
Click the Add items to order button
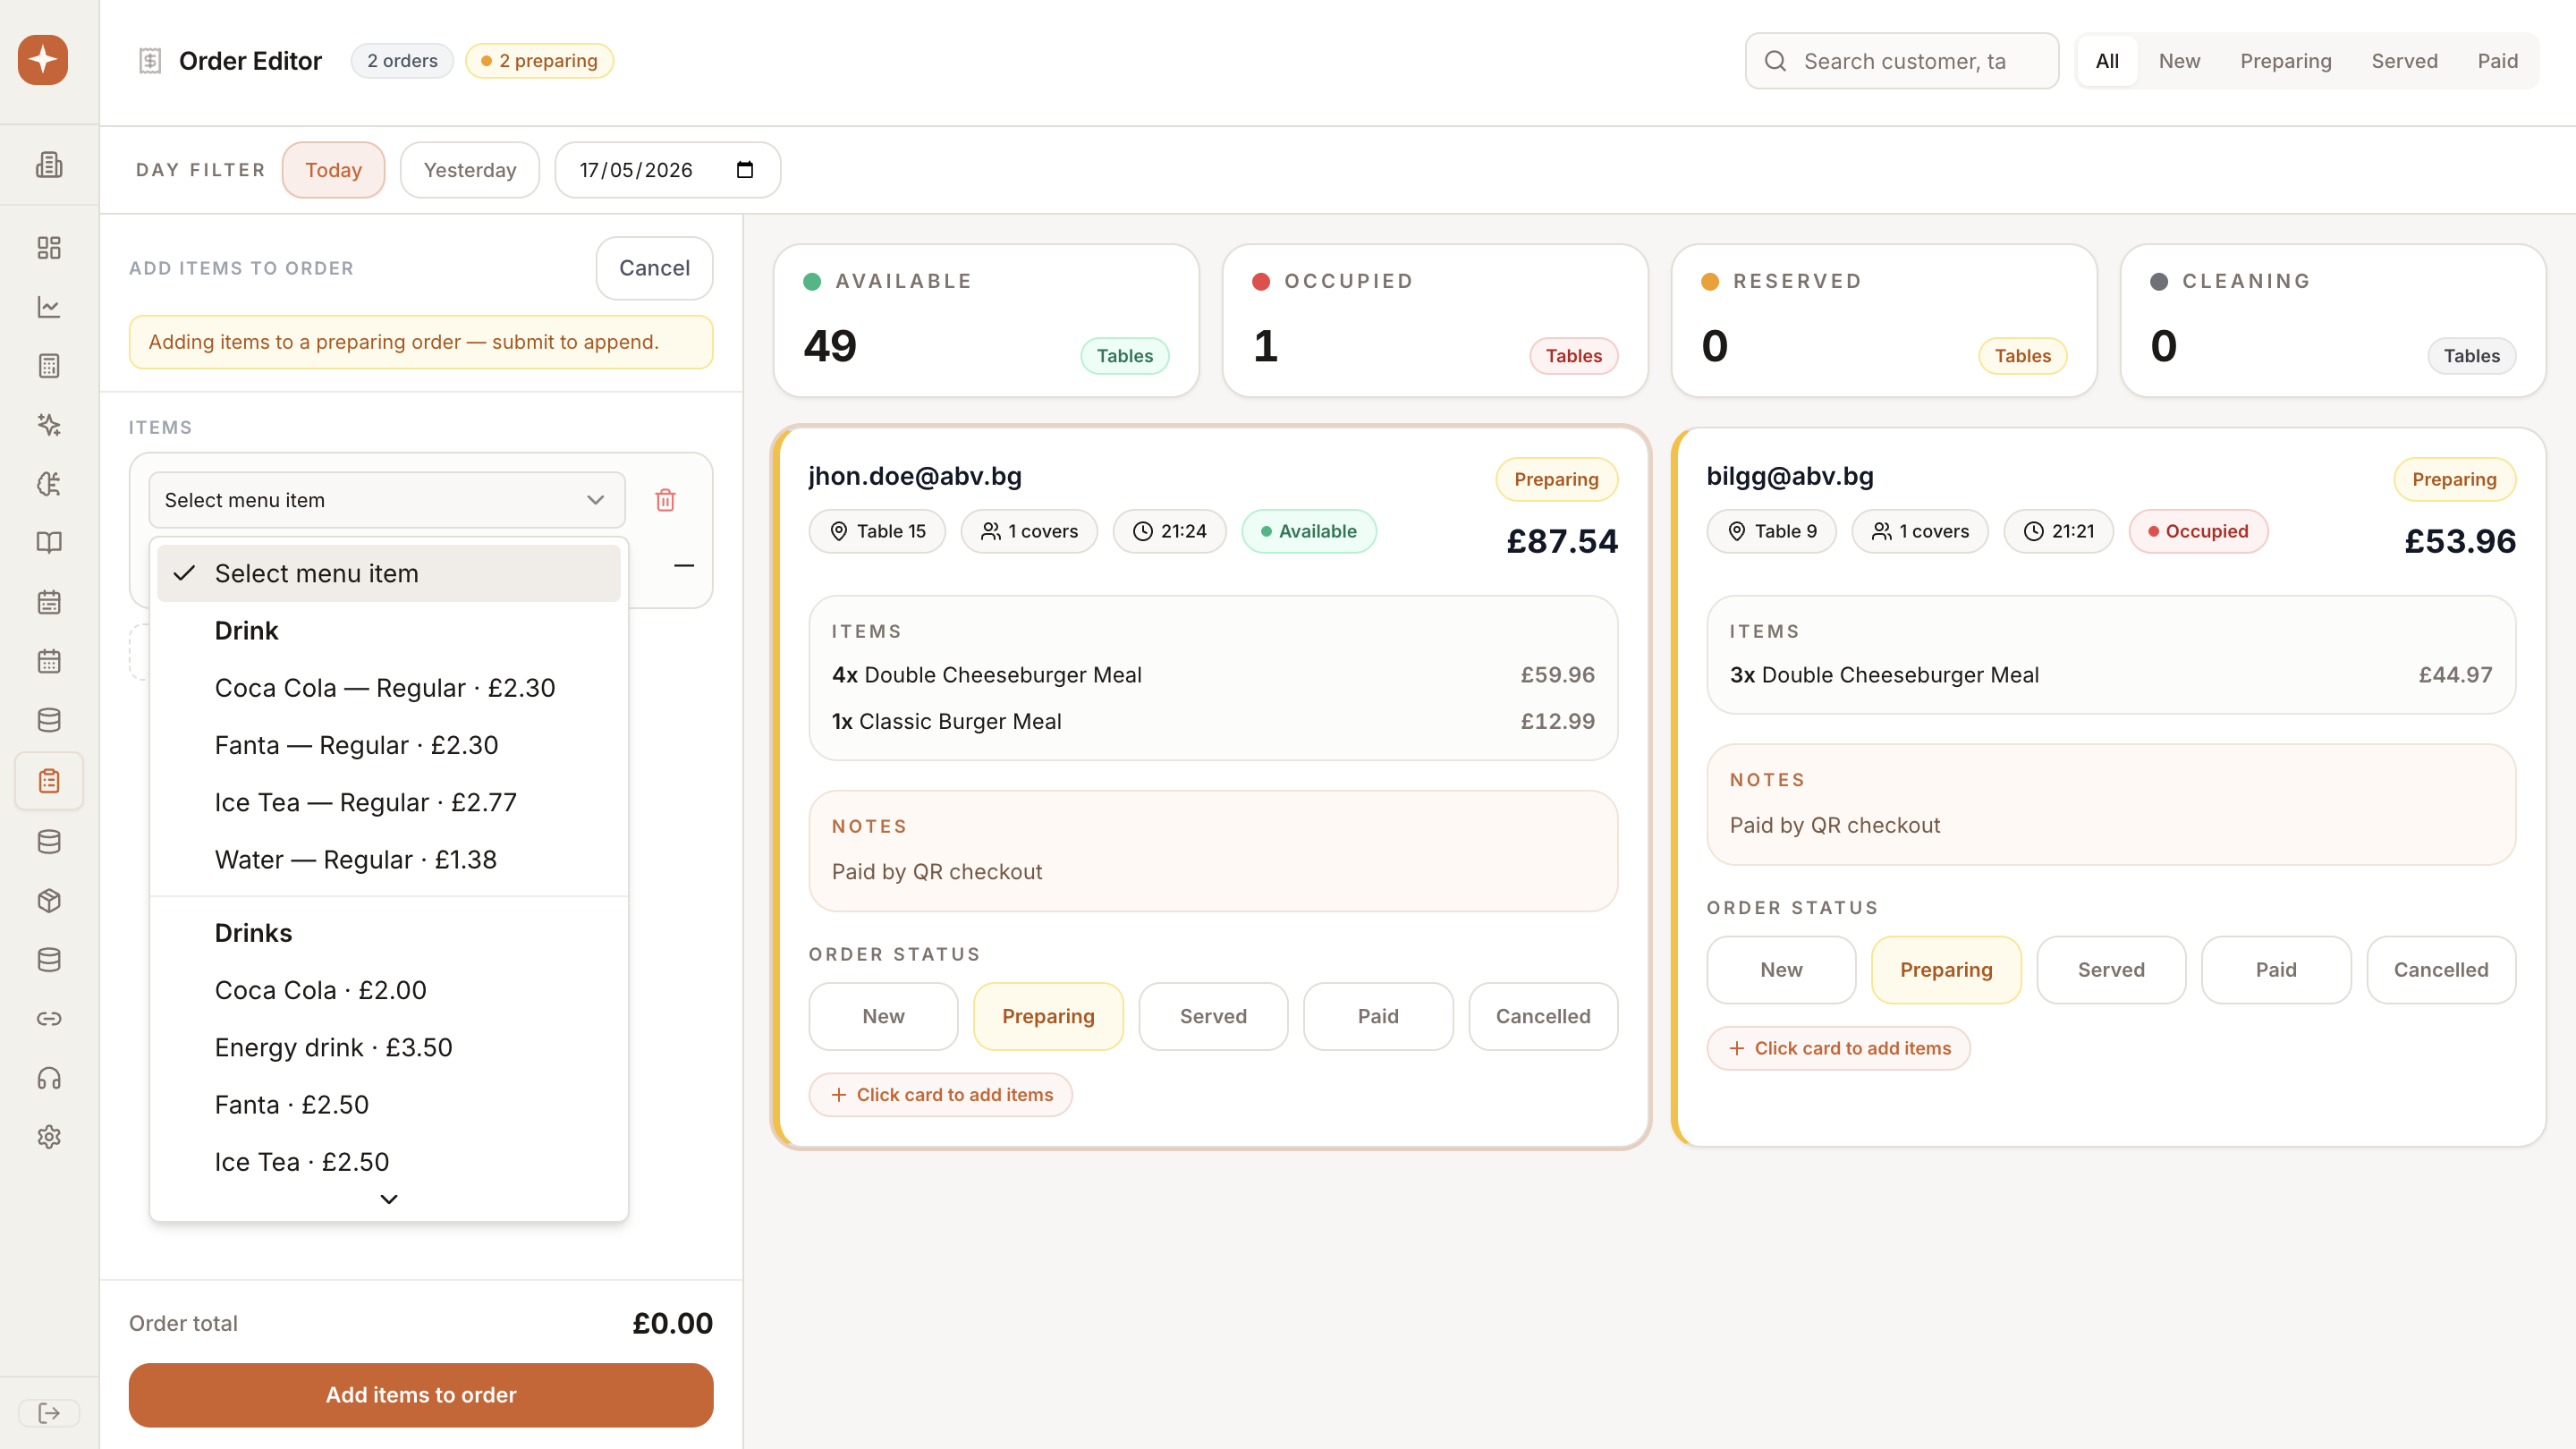[421, 1395]
